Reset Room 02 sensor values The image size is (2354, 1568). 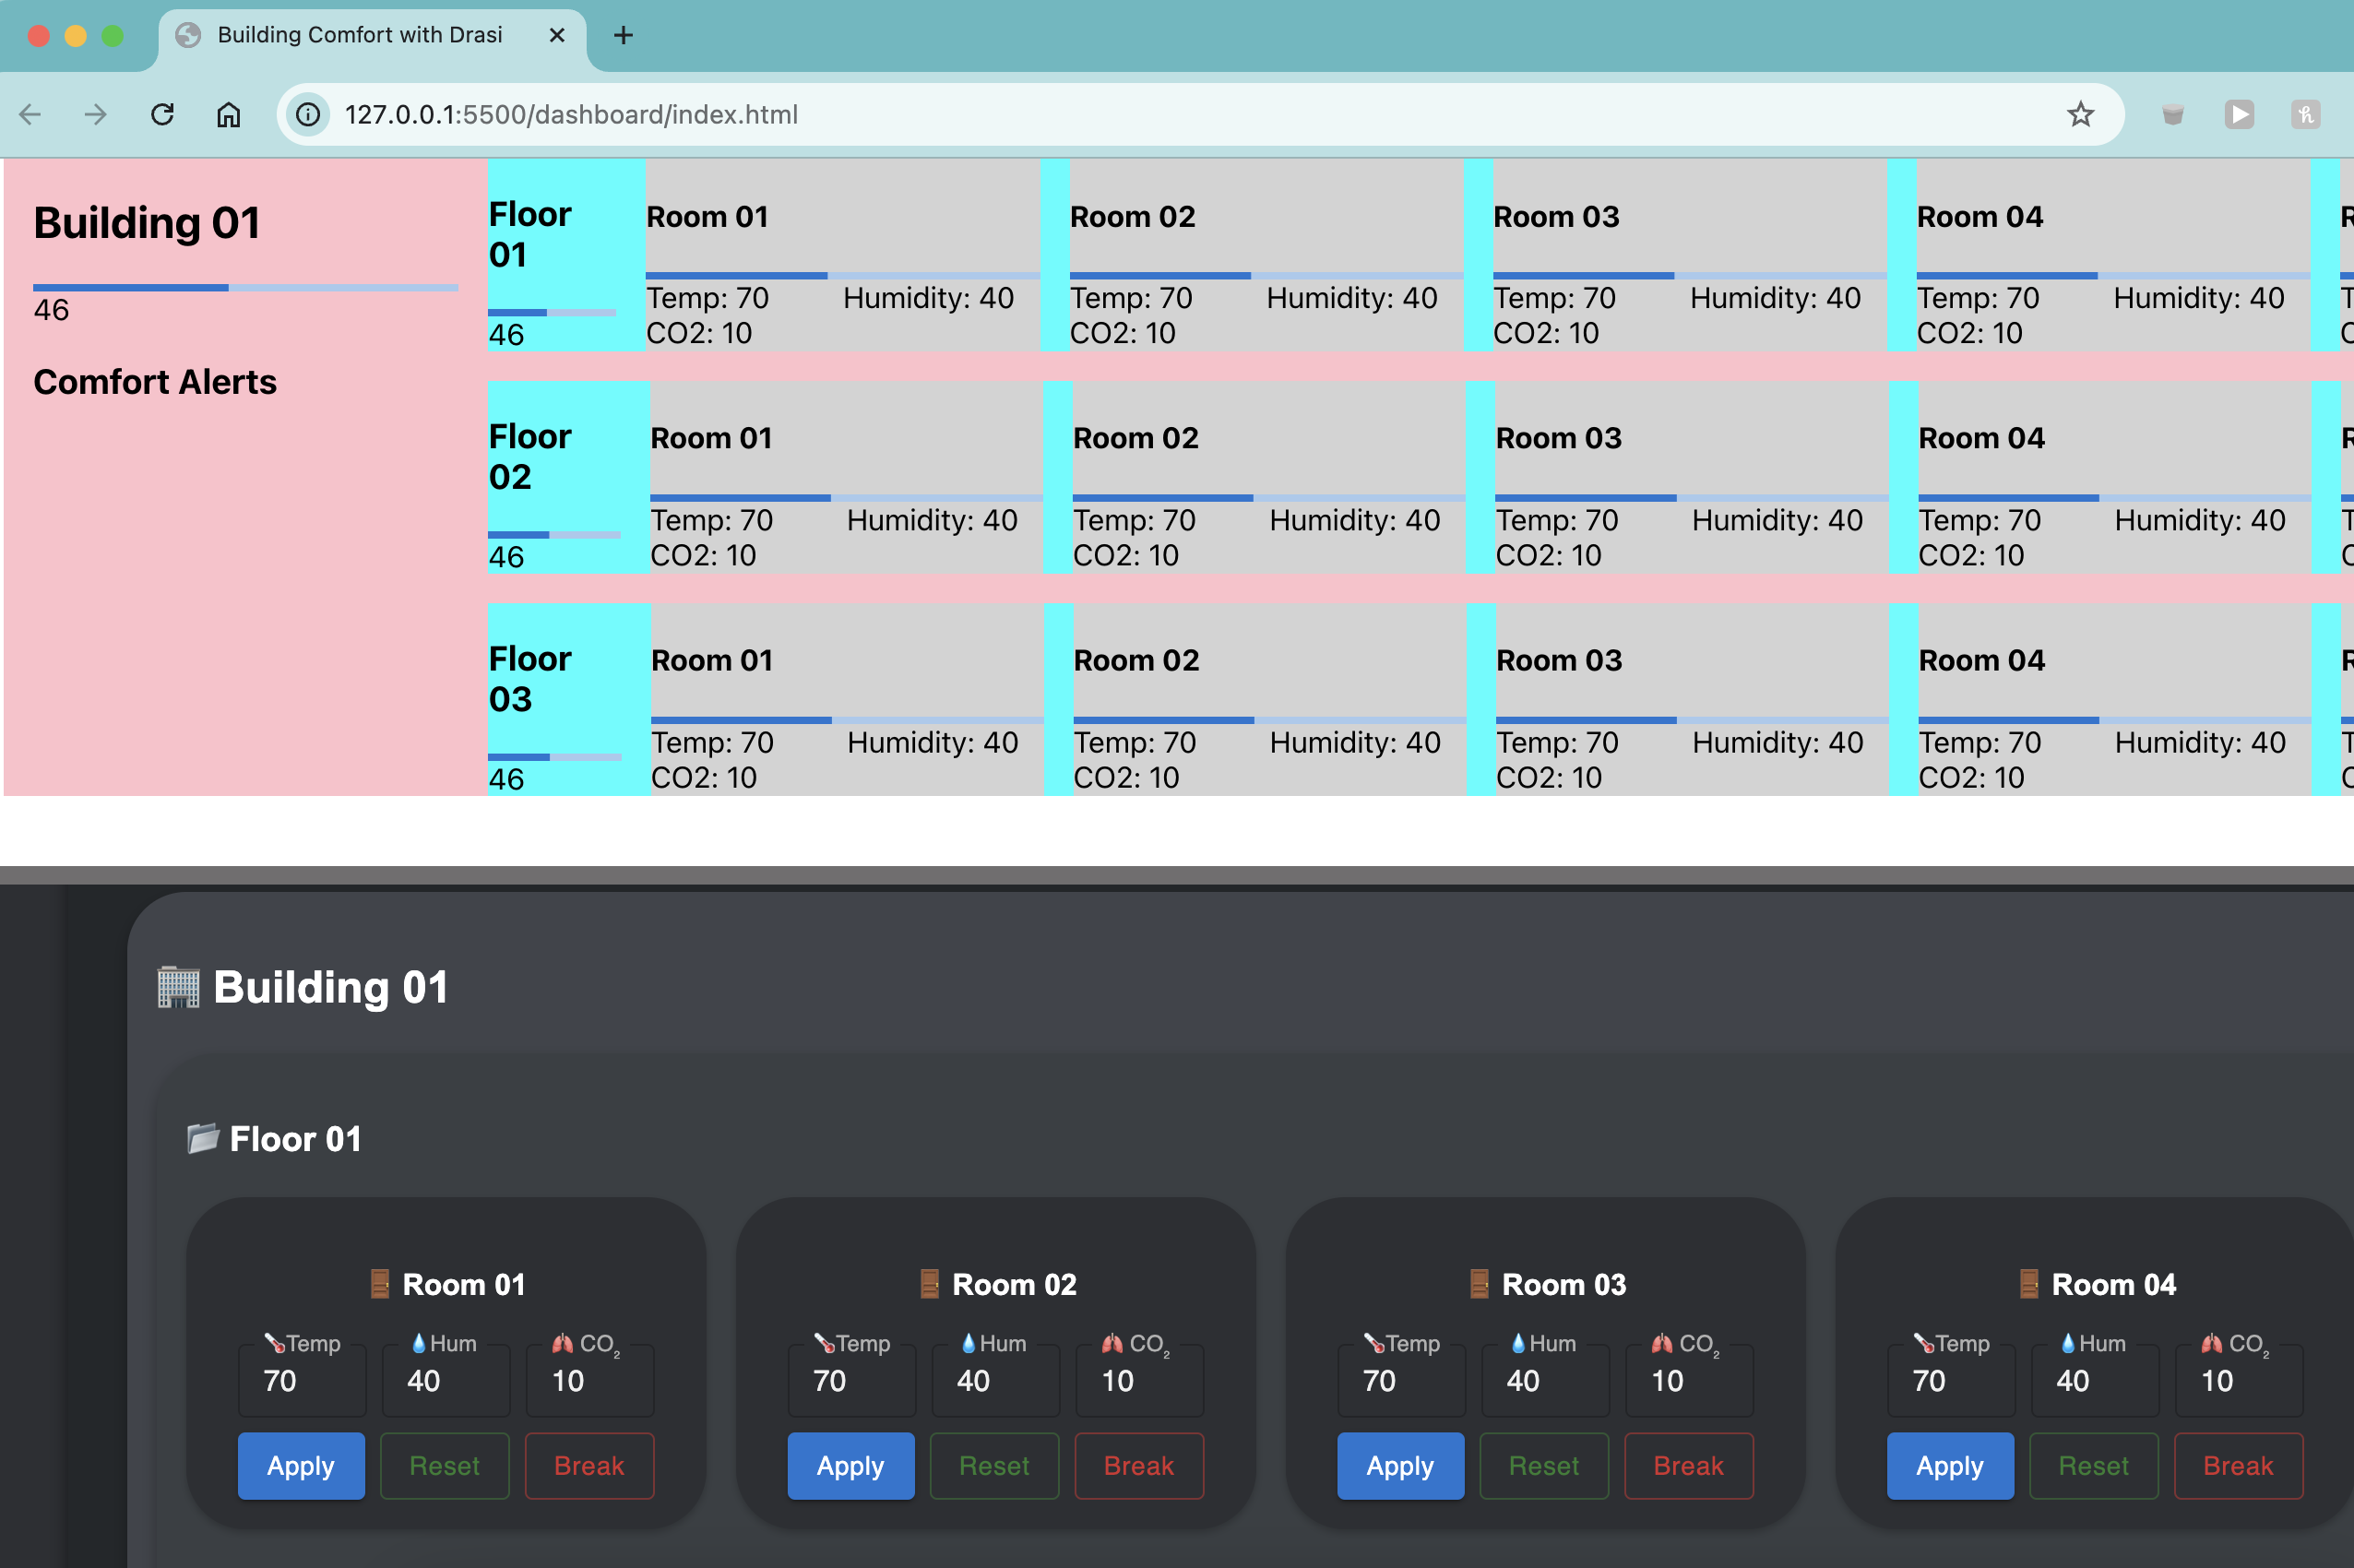tap(995, 1466)
